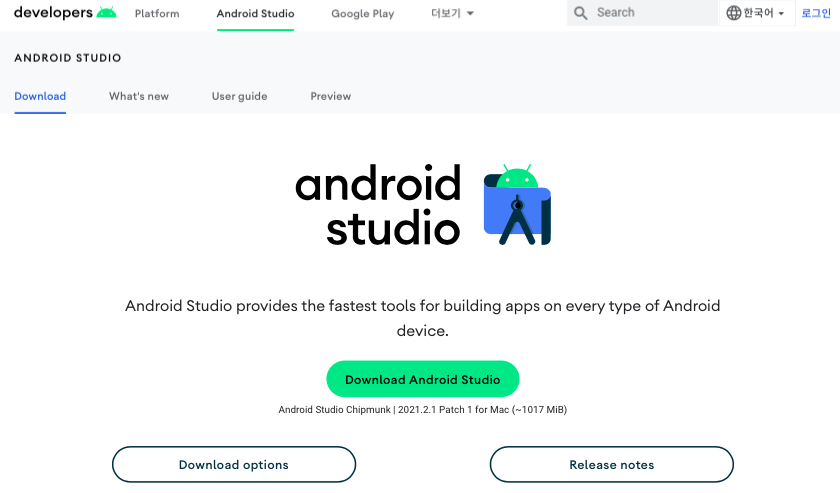Click the ANDROID STUDIO section heading
The width and height of the screenshot is (840, 493).
pyautogui.click(x=68, y=58)
